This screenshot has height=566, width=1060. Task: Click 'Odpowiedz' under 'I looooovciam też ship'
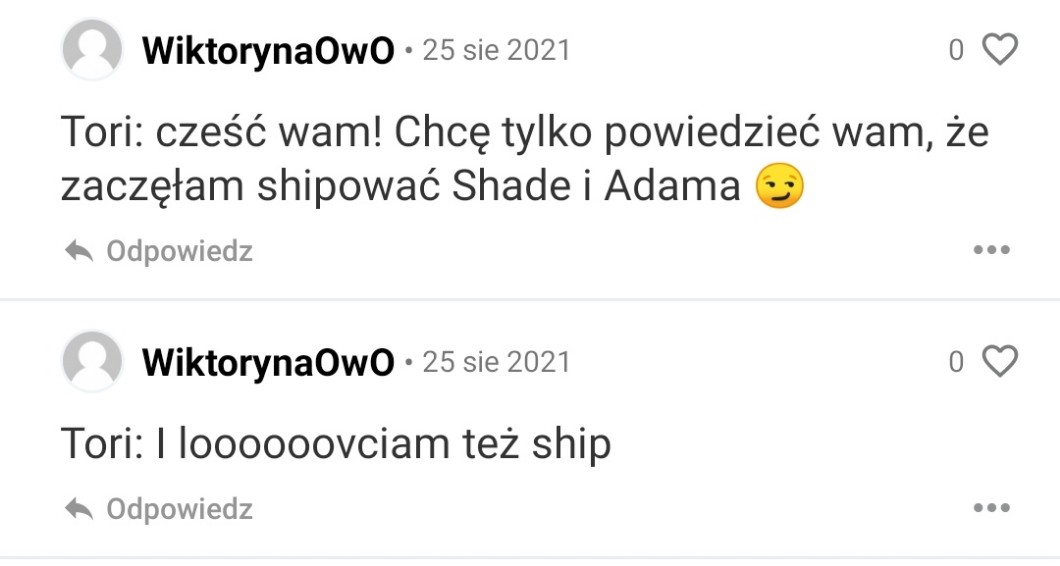coord(179,509)
